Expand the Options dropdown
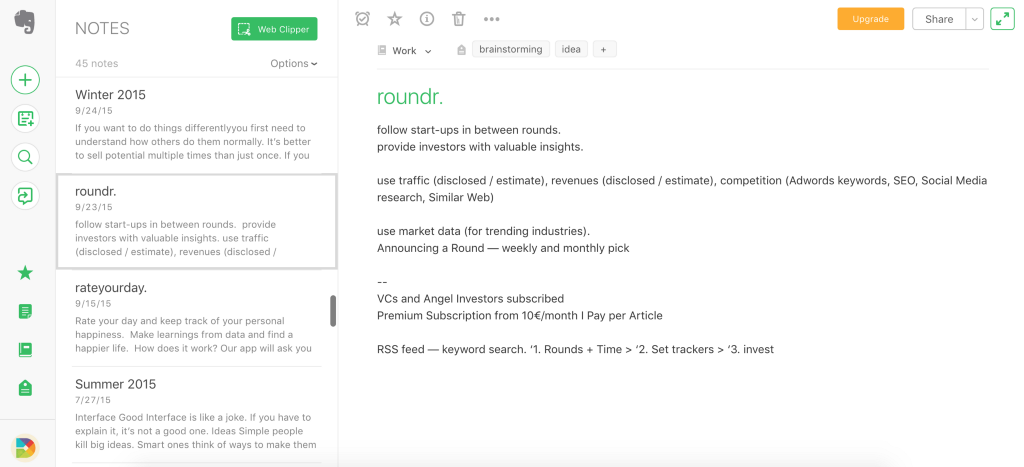Viewport: 1024px width, 467px height. pyautogui.click(x=294, y=64)
